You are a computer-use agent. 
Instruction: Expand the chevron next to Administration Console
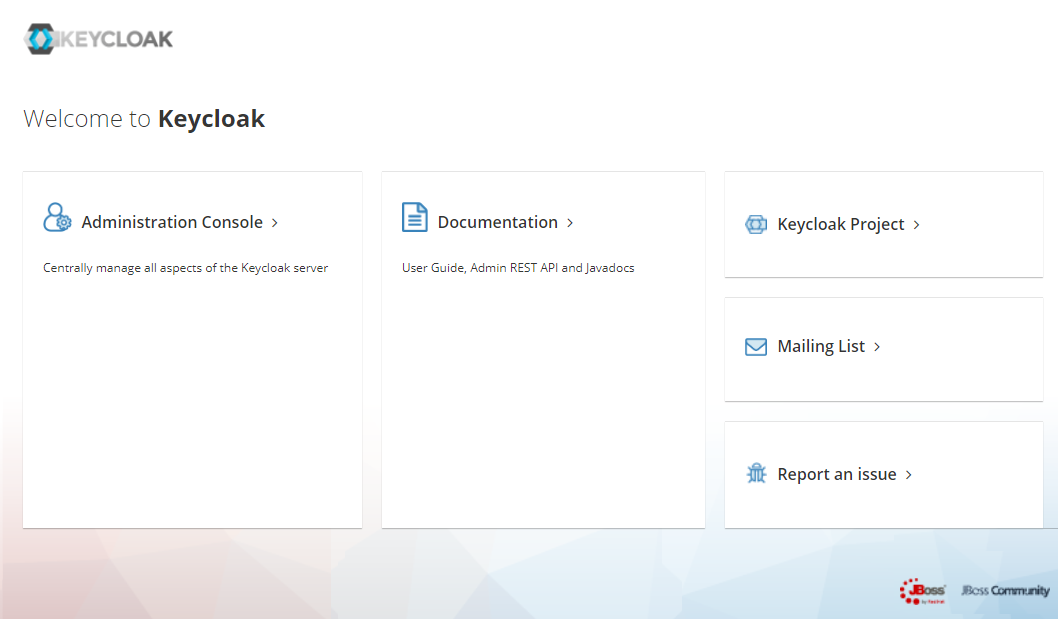click(x=273, y=222)
